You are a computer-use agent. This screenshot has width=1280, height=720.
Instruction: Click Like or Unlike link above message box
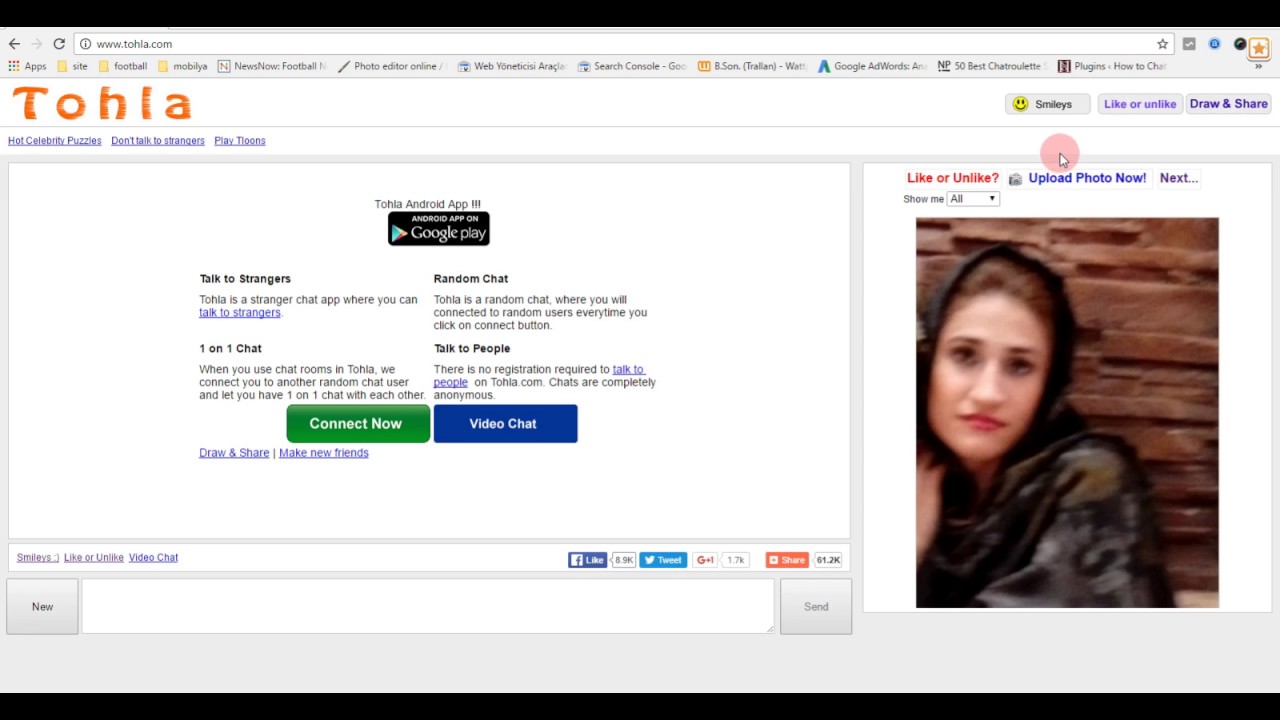[94, 558]
